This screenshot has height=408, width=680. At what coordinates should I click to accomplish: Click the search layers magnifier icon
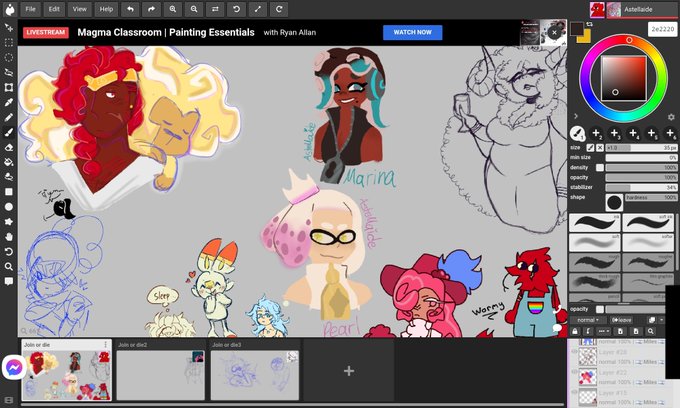651,331
